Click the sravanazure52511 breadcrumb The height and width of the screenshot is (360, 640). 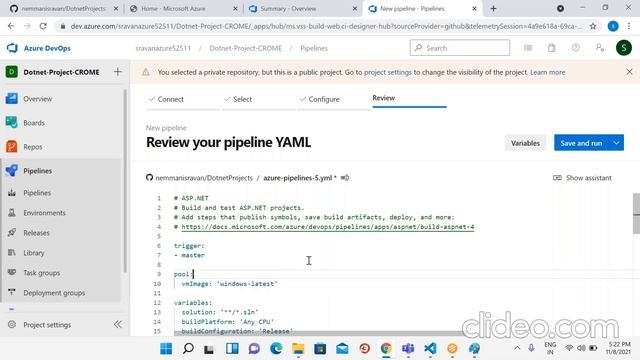click(x=163, y=48)
